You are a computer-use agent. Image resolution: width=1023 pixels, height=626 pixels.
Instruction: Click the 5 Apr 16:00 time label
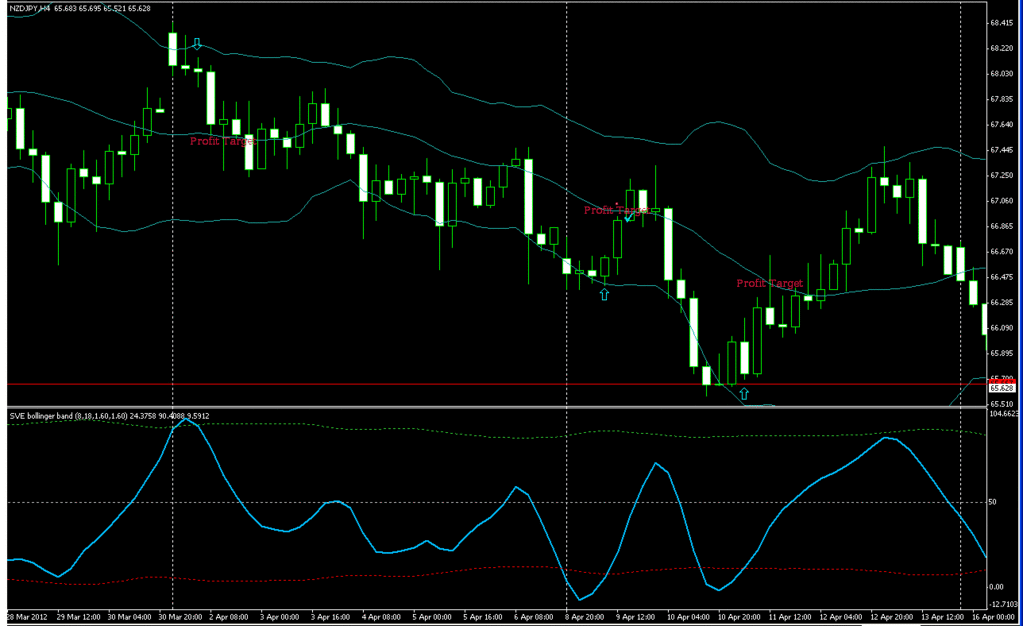click(483, 617)
